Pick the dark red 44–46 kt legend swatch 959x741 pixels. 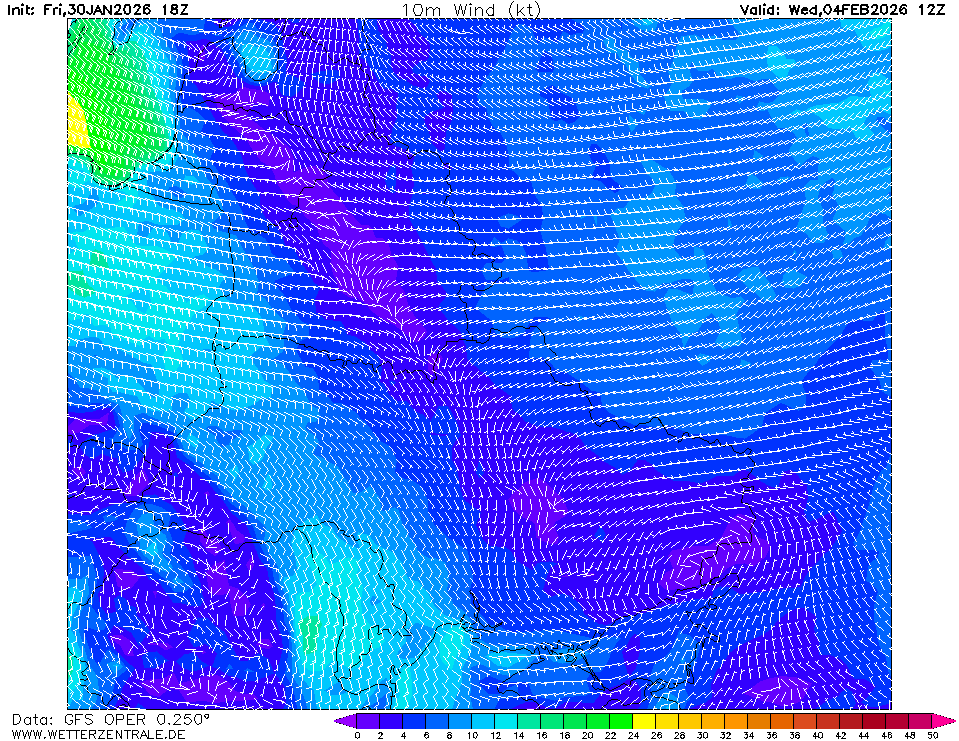point(875,720)
